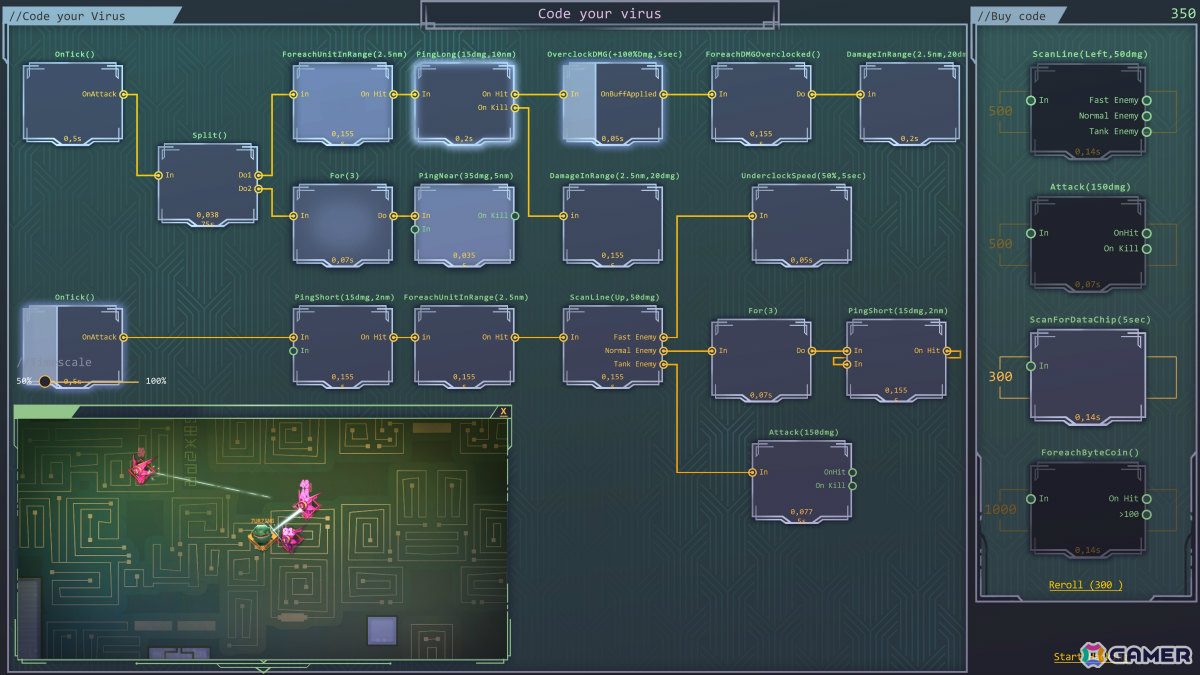Click the Do2 output port on Split()
This screenshot has width=1200, height=675.
point(258,188)
